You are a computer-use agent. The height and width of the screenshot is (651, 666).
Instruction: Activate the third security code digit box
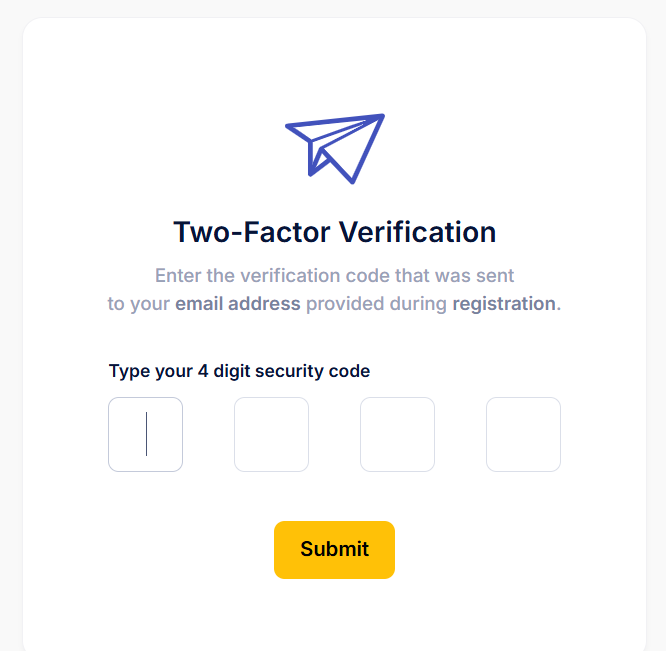pos(397,434)
